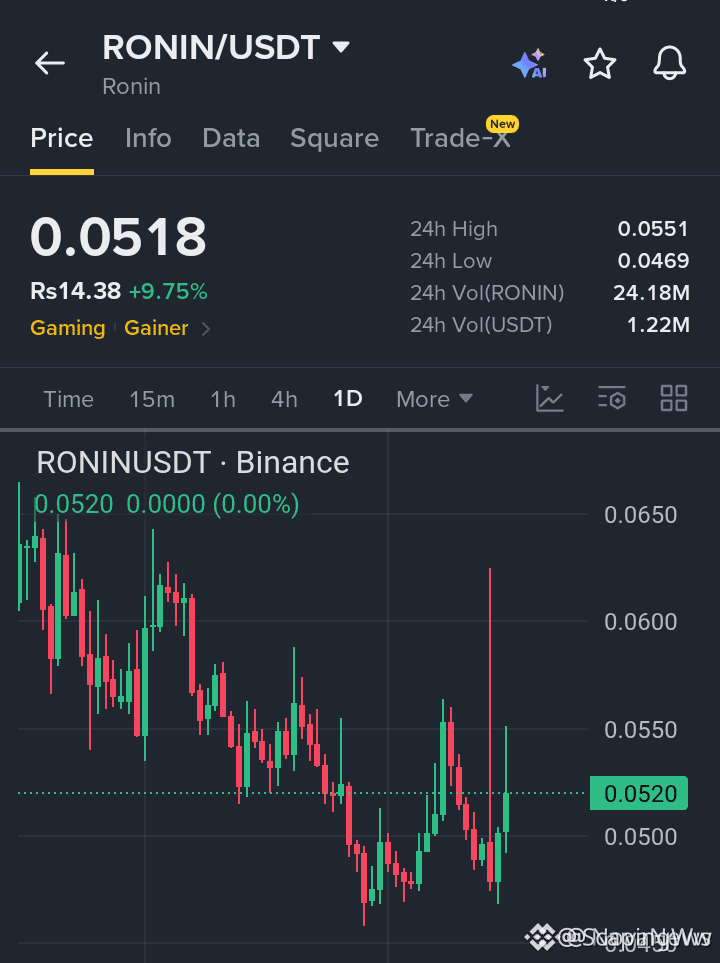Tap the 24h Vol(USDT) 1.22M value
This screenshot has width=720, height=963.
pyautogui.click(x=658, y=325)
